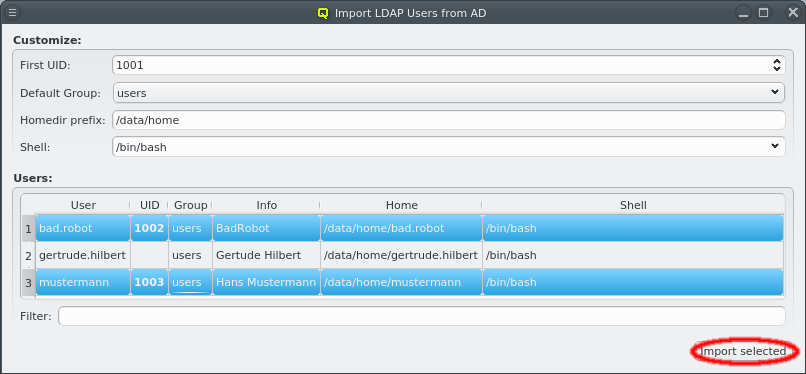This screenshot has height=374, width=806.
Task: Select the mustermann user cell
Action: pyautogui.click(x=83, y=282)
